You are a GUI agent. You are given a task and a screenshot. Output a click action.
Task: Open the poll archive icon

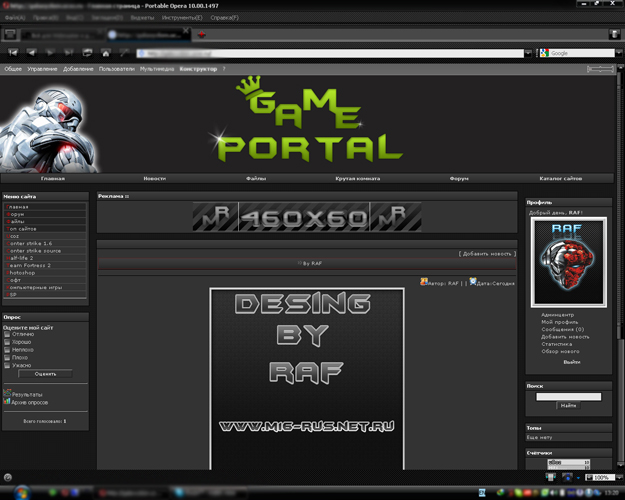(x=7, y=402)
